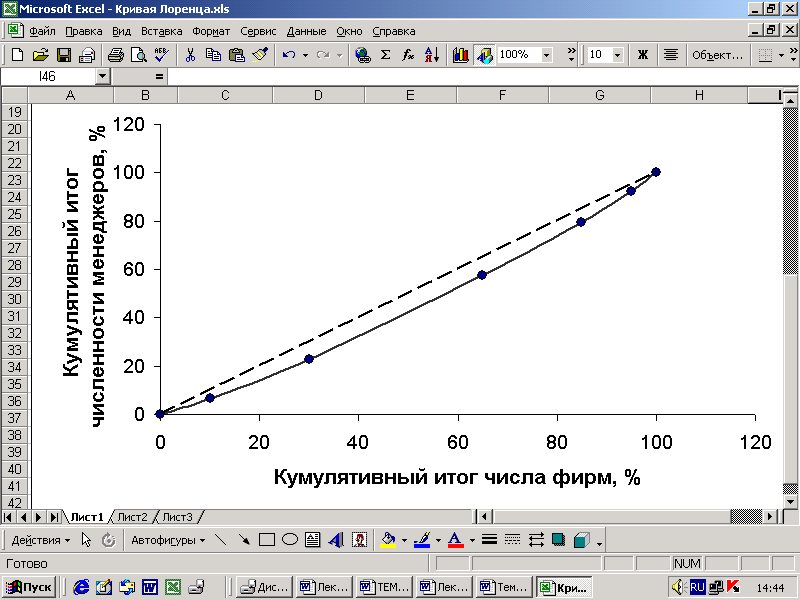Click the Print icon in toolbar
800x600 pixels.
pyautogui.click(x=115, y=55)
